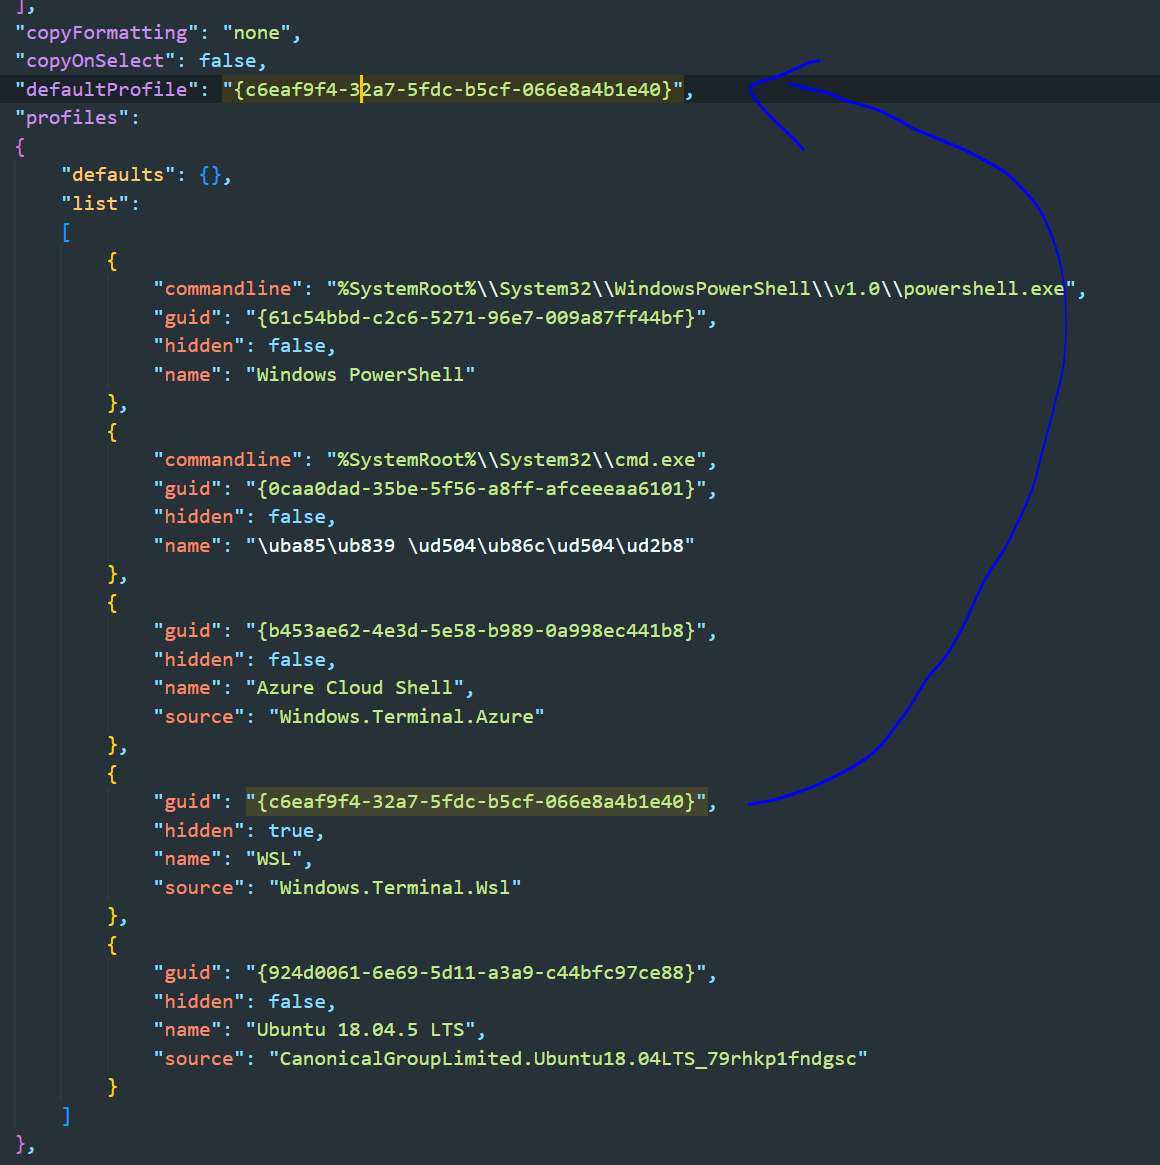This screenshot has height=1165, width=1160.
Task: Click the "WSL" name value
Action: coord(274,859)
